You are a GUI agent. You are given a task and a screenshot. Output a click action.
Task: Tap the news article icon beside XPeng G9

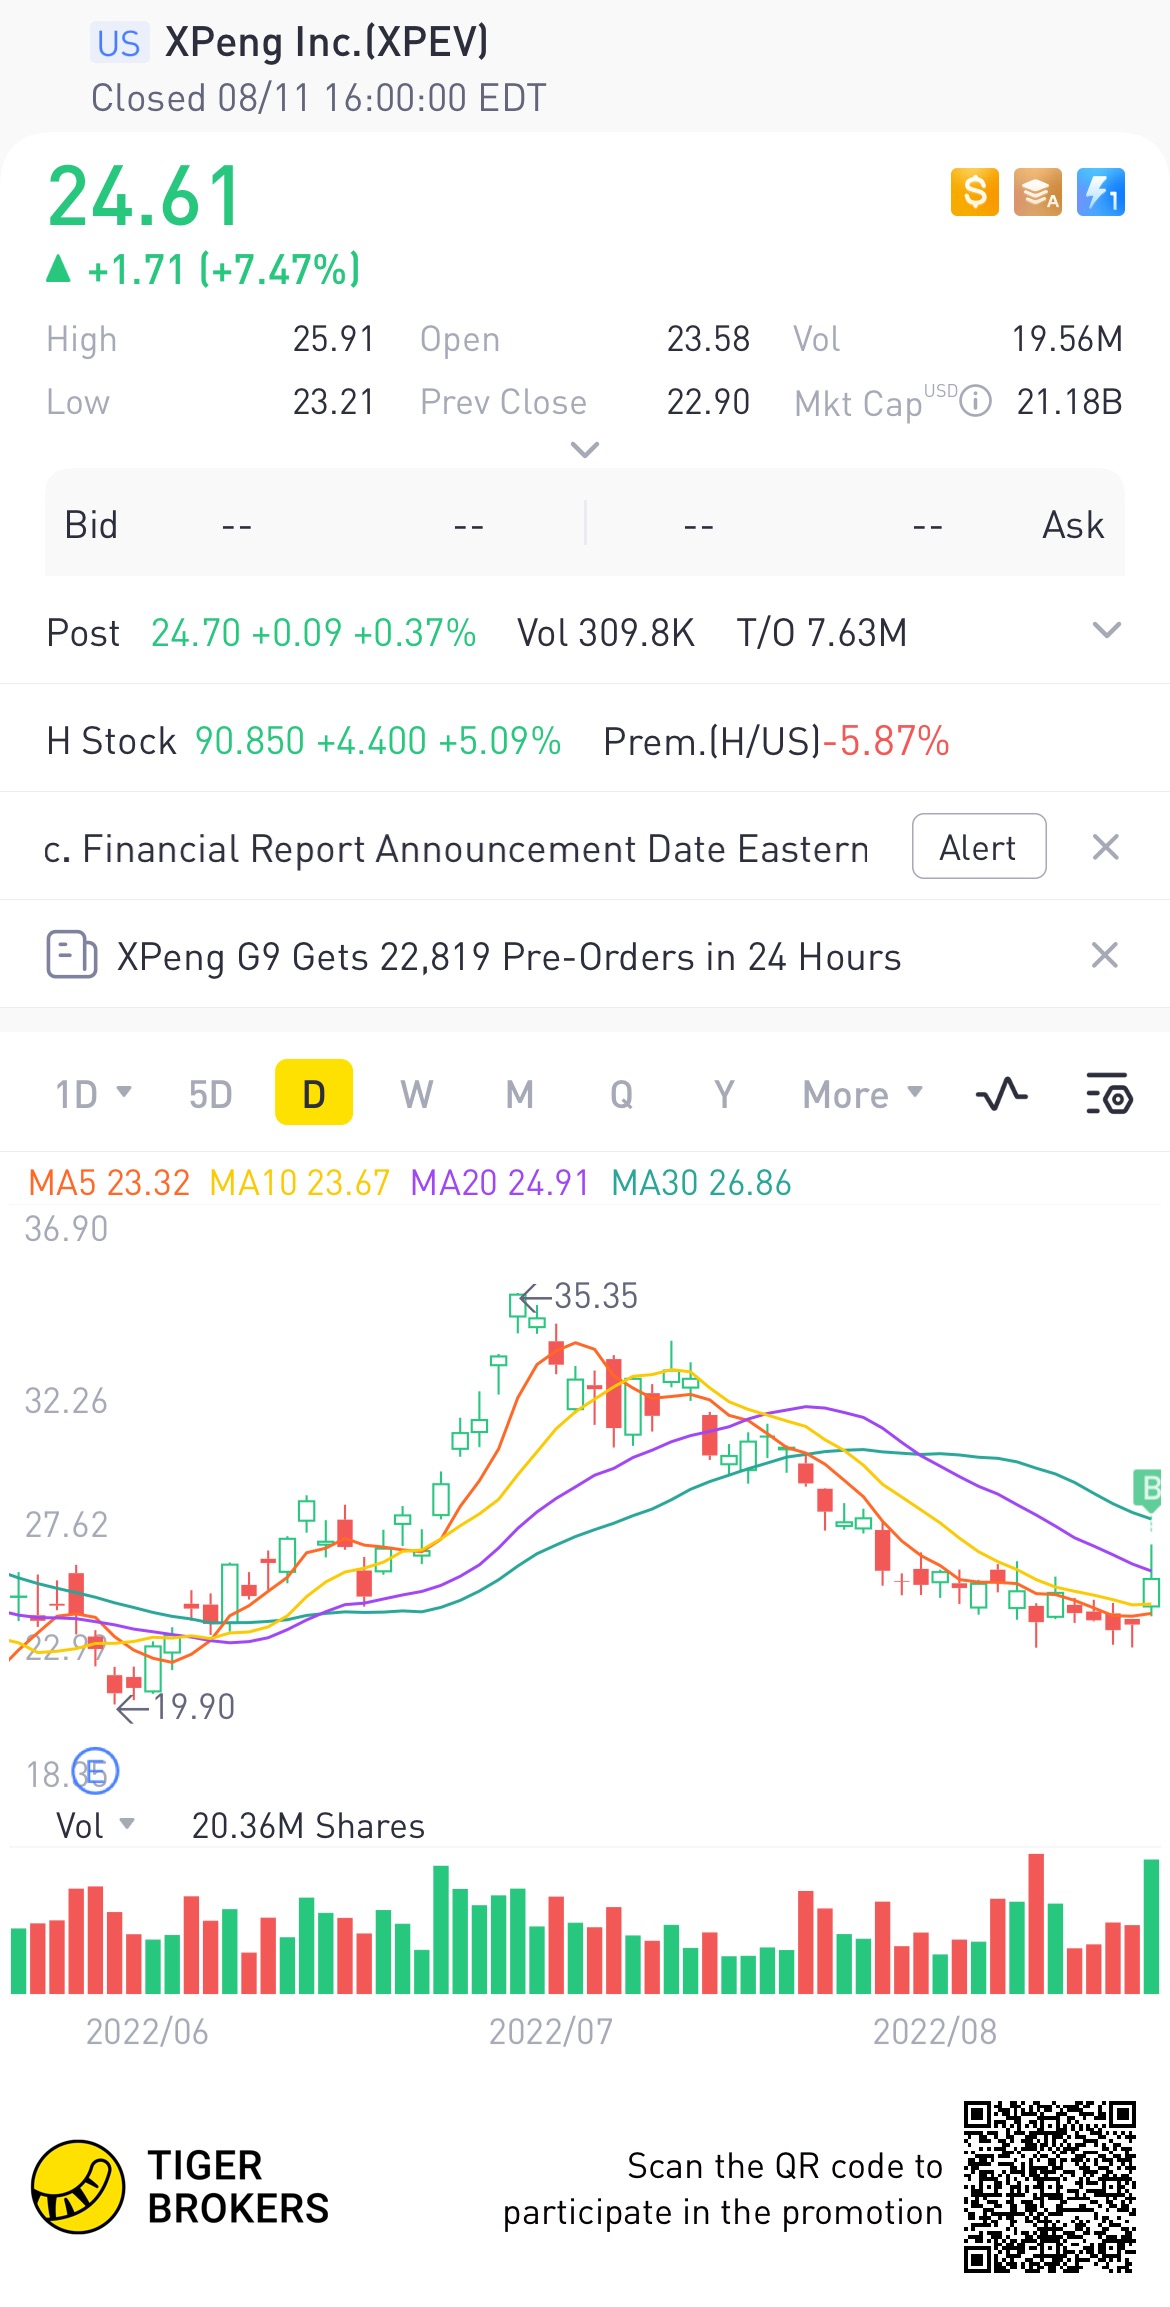click(x=71, y=955)
